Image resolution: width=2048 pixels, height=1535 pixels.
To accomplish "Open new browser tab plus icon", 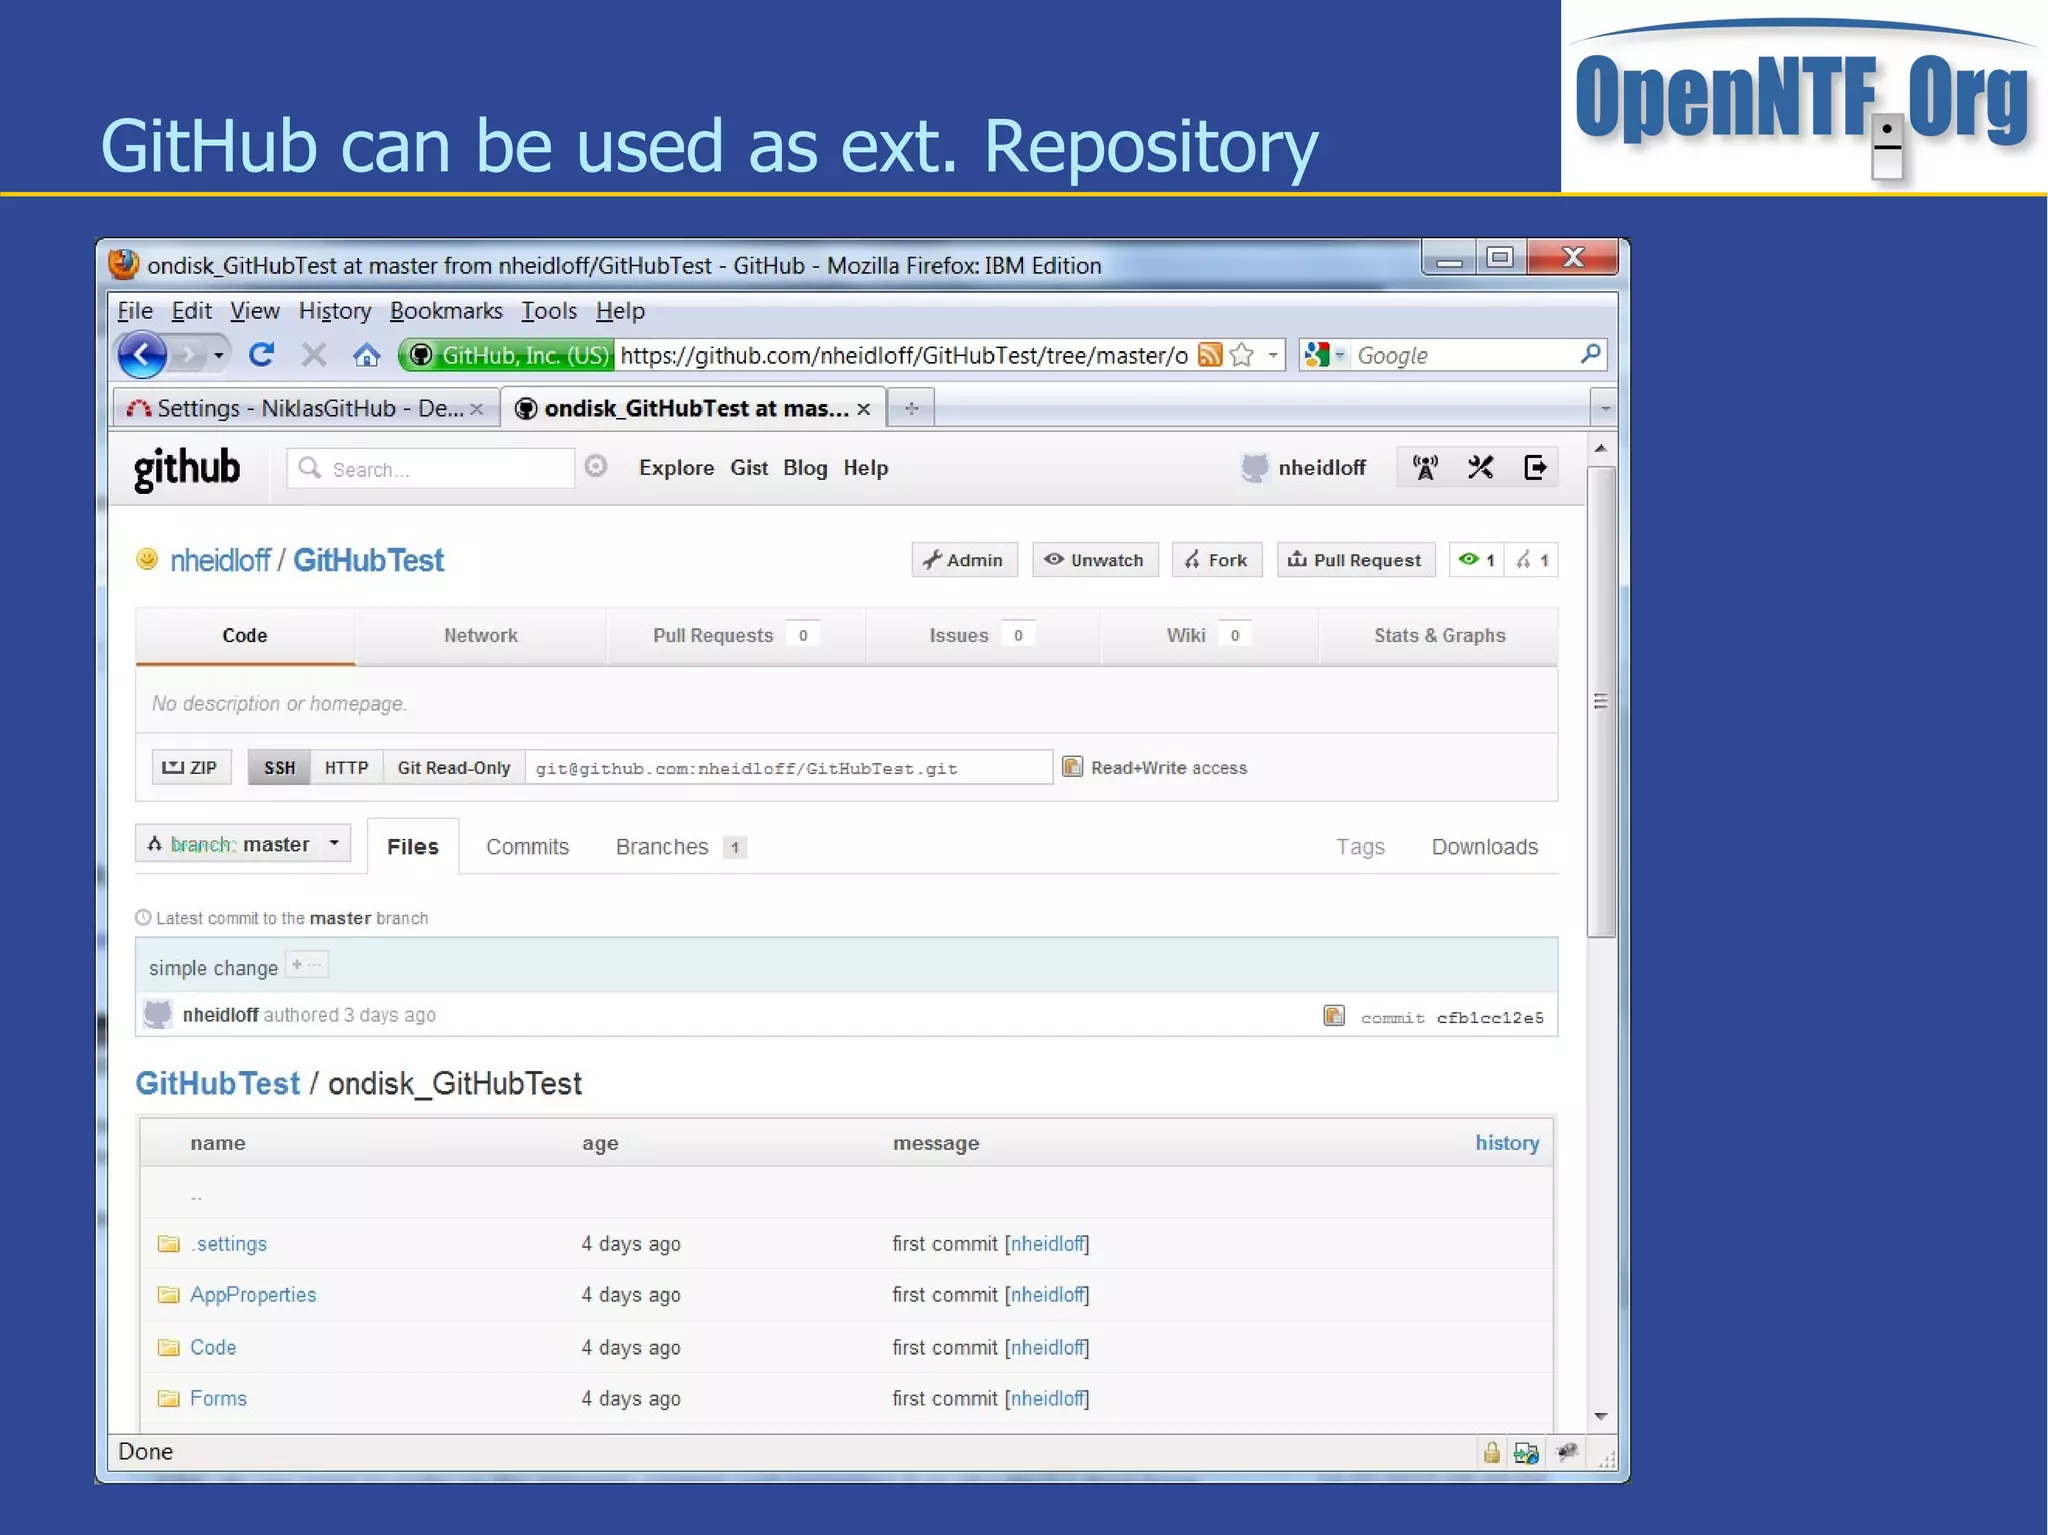I will pos(911,408).
